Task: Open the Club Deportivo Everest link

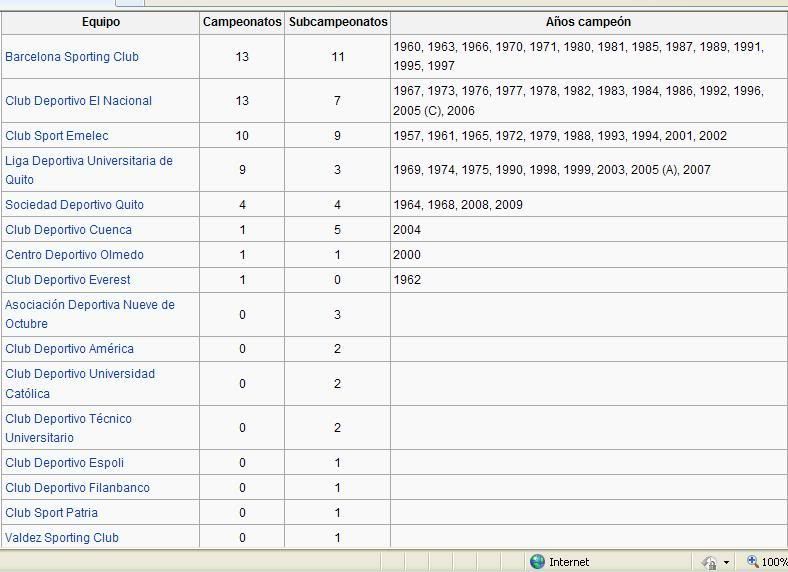Action: tap(68, 280)
